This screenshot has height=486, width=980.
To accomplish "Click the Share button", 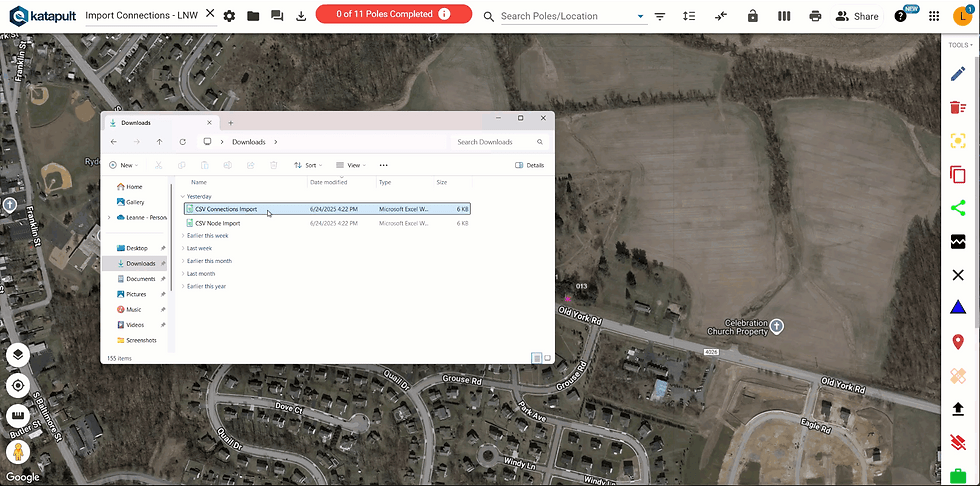I will 857,16.
